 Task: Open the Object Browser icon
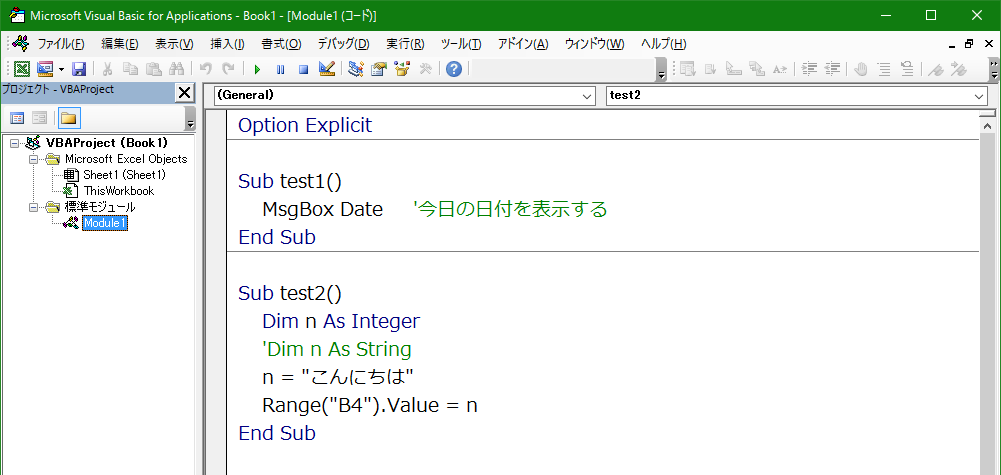[402, 69]
